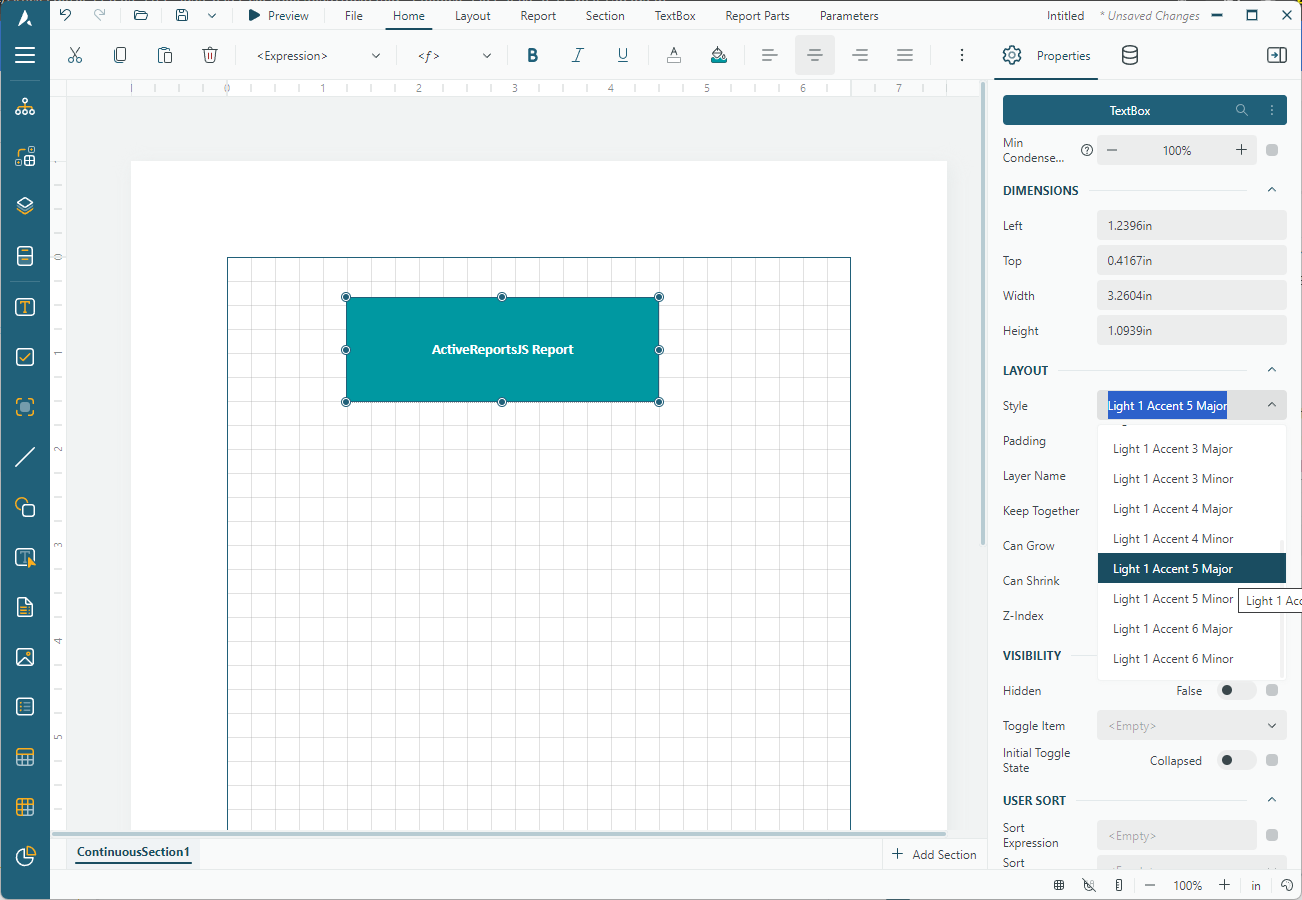Toggle the Hidden expression checkbox
The image size is (1302, 900).
[1272, 690]
